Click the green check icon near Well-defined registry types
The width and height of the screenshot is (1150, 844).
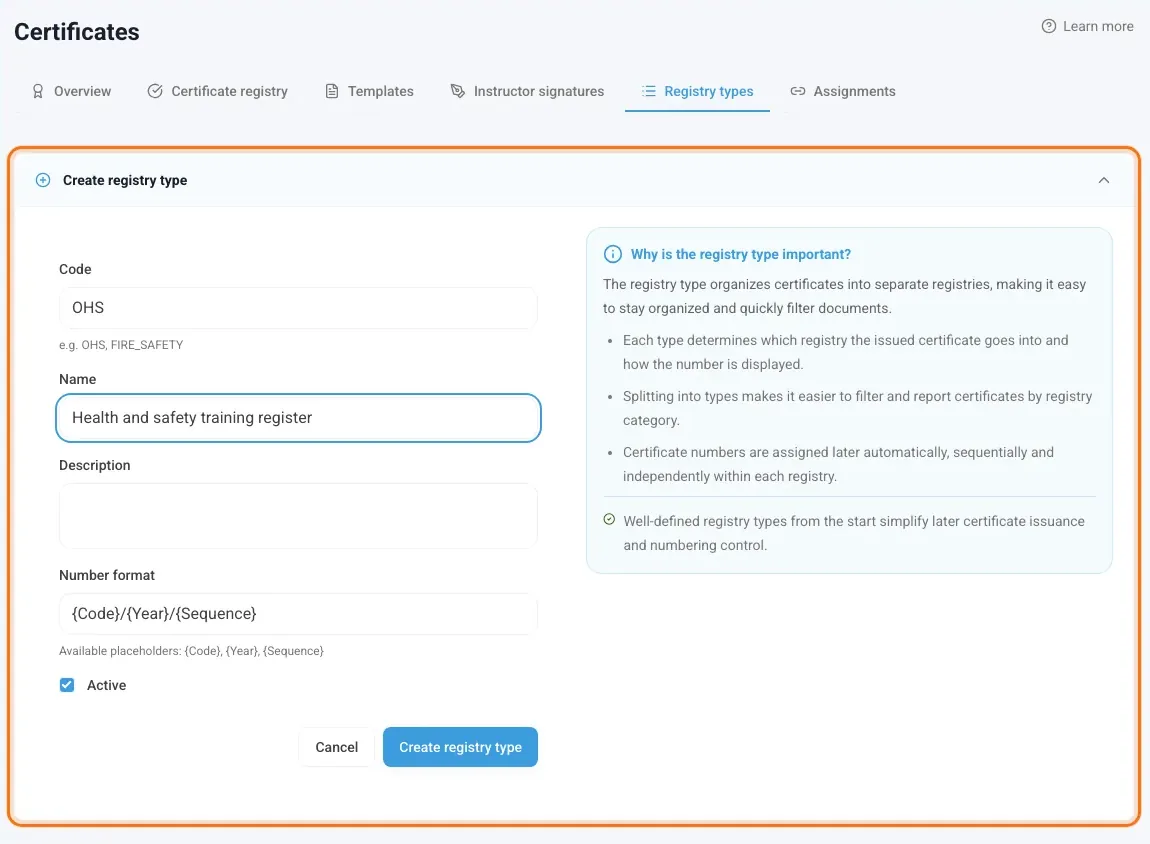(609, 519)
